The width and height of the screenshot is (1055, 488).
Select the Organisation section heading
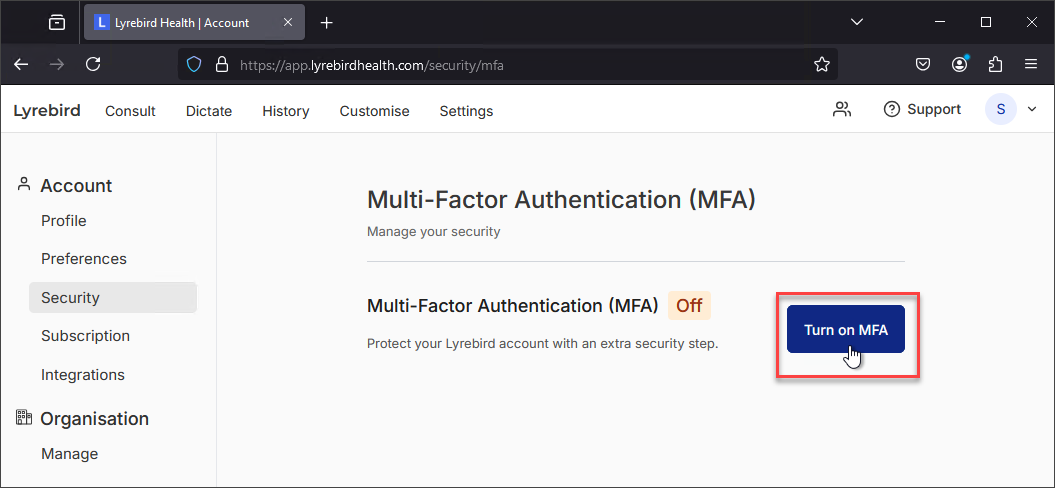click(94, 419)
